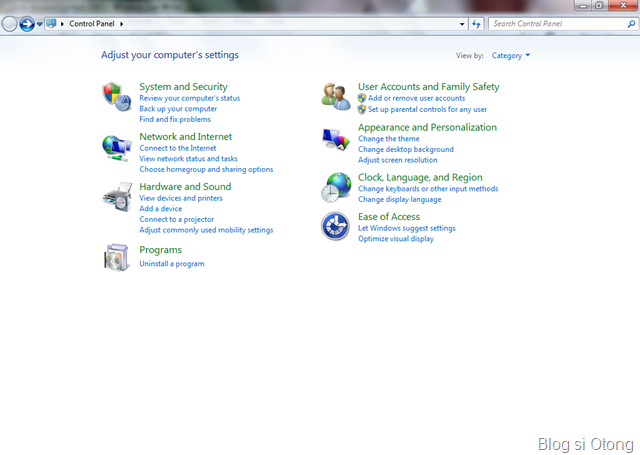Click View devices and printers

181,198
